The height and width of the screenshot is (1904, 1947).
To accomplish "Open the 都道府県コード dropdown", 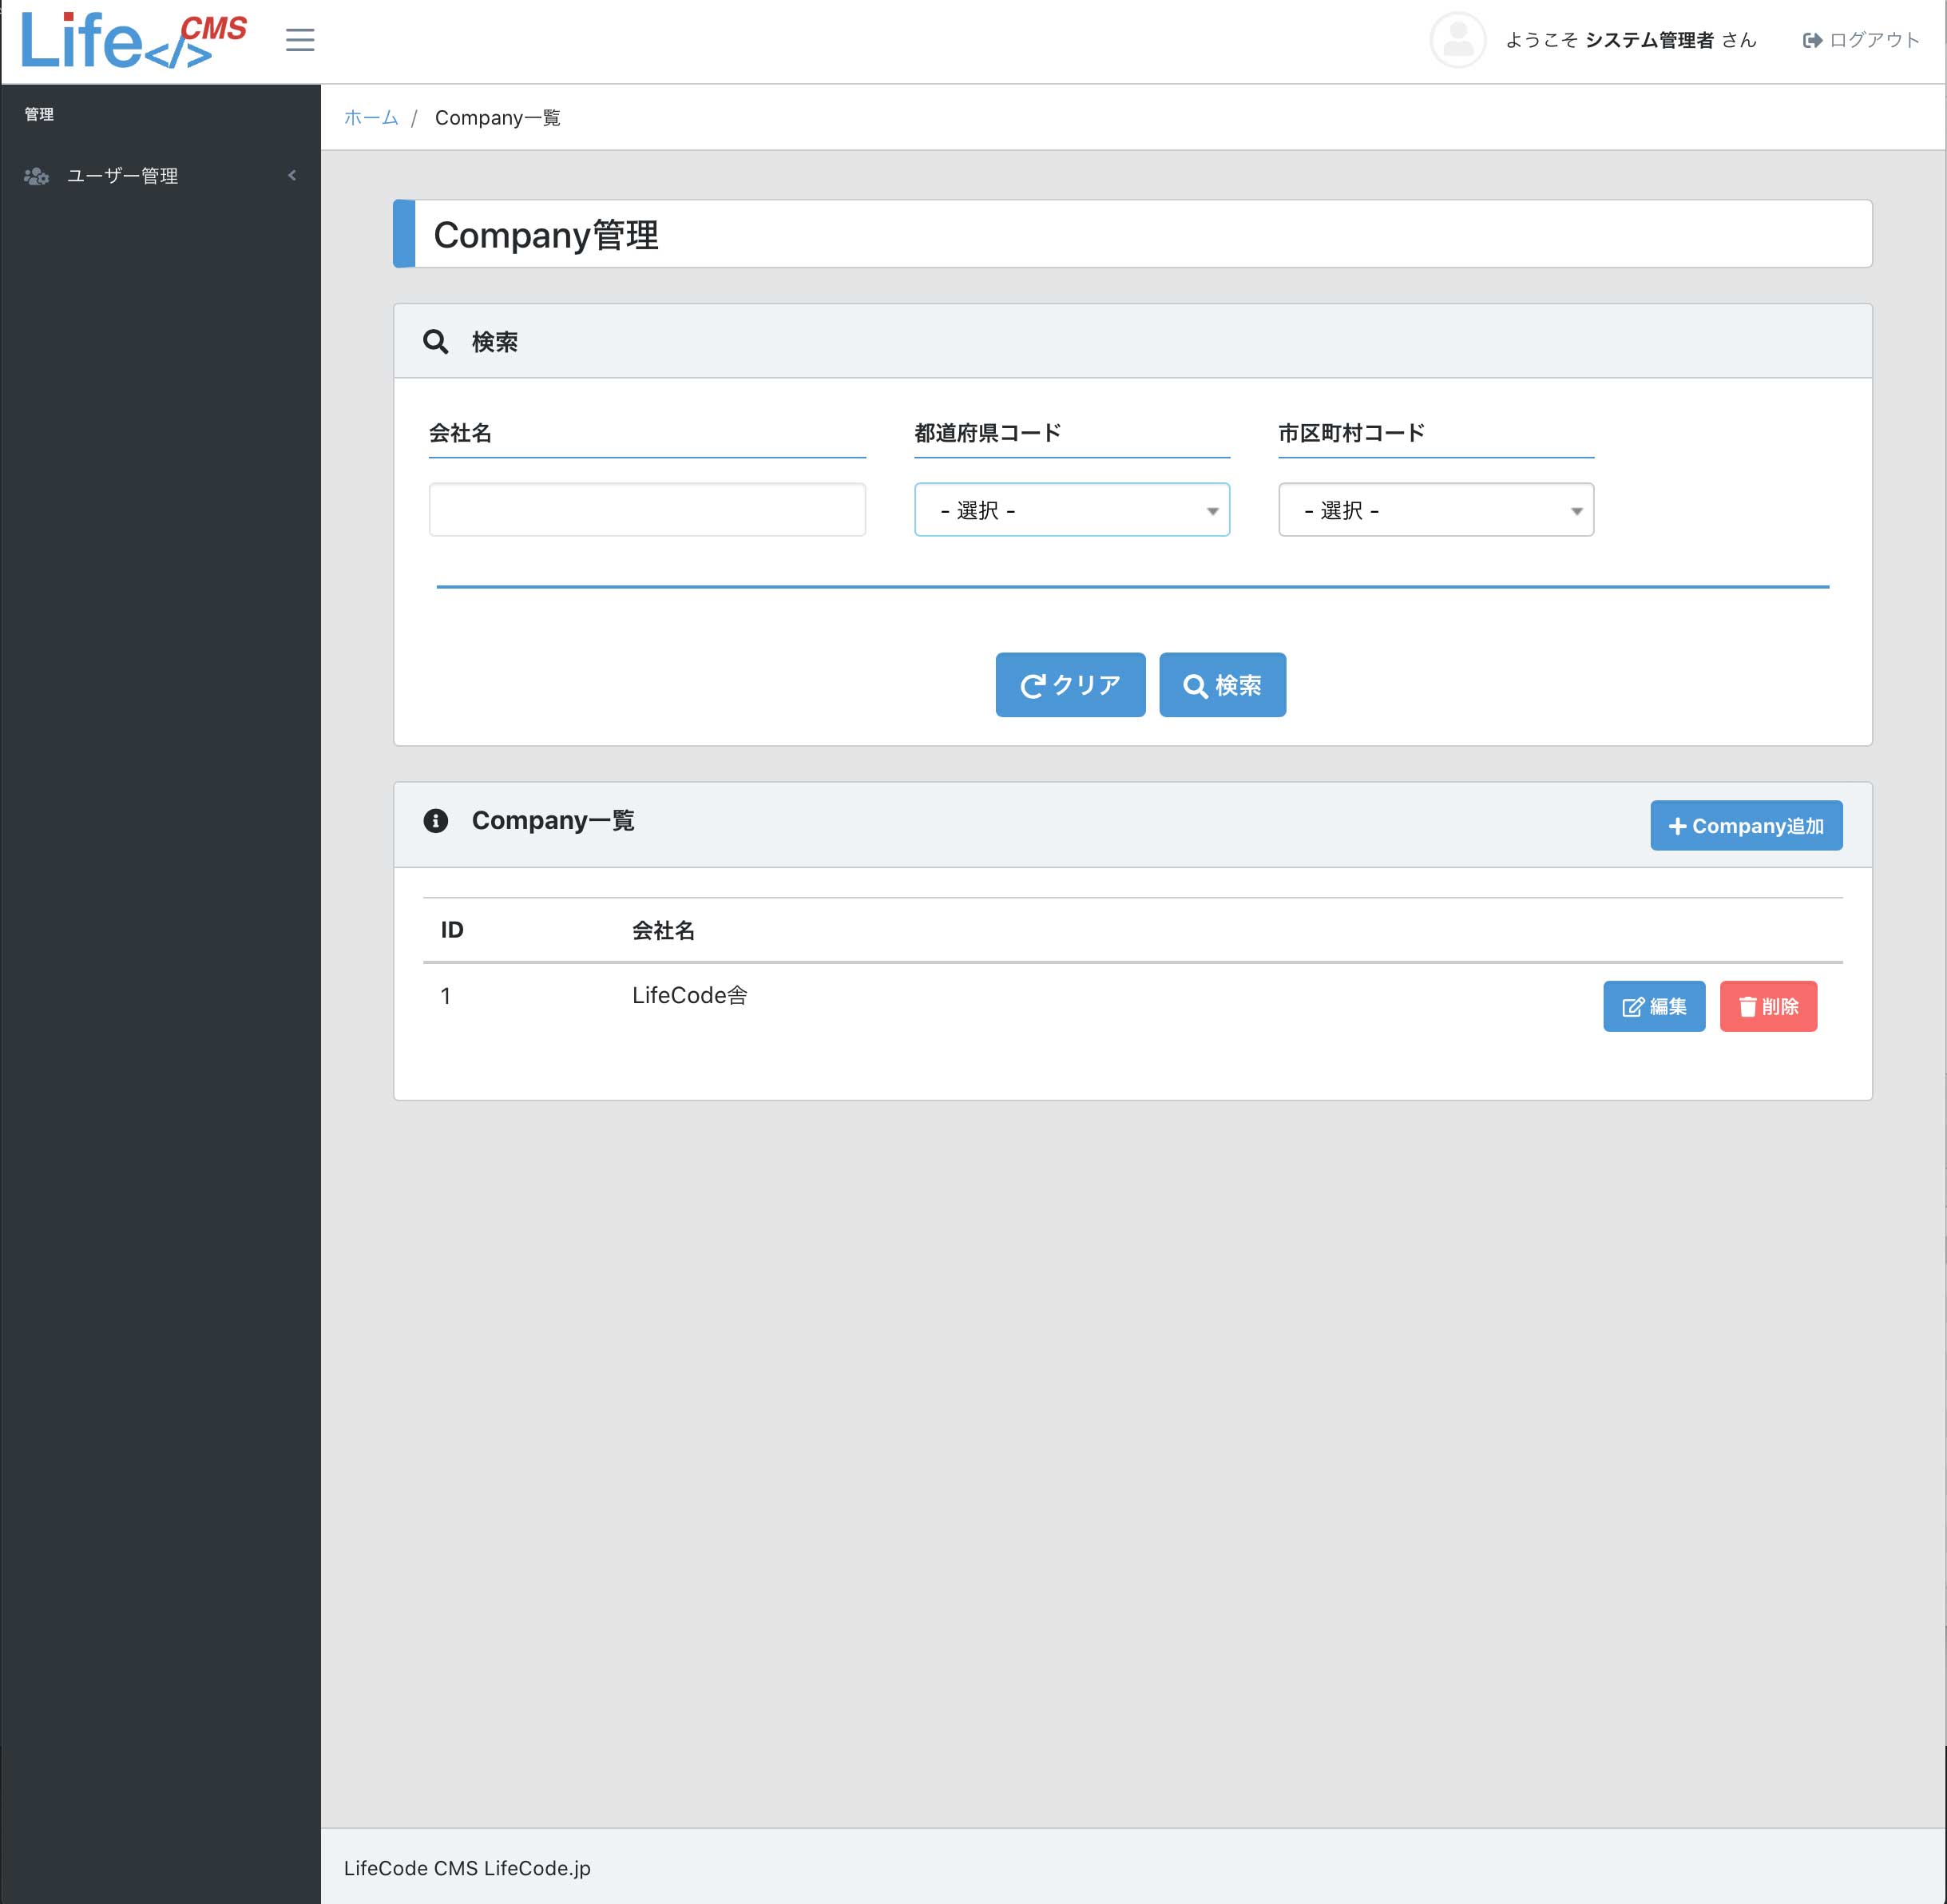I will click(x=1071, y=510).
